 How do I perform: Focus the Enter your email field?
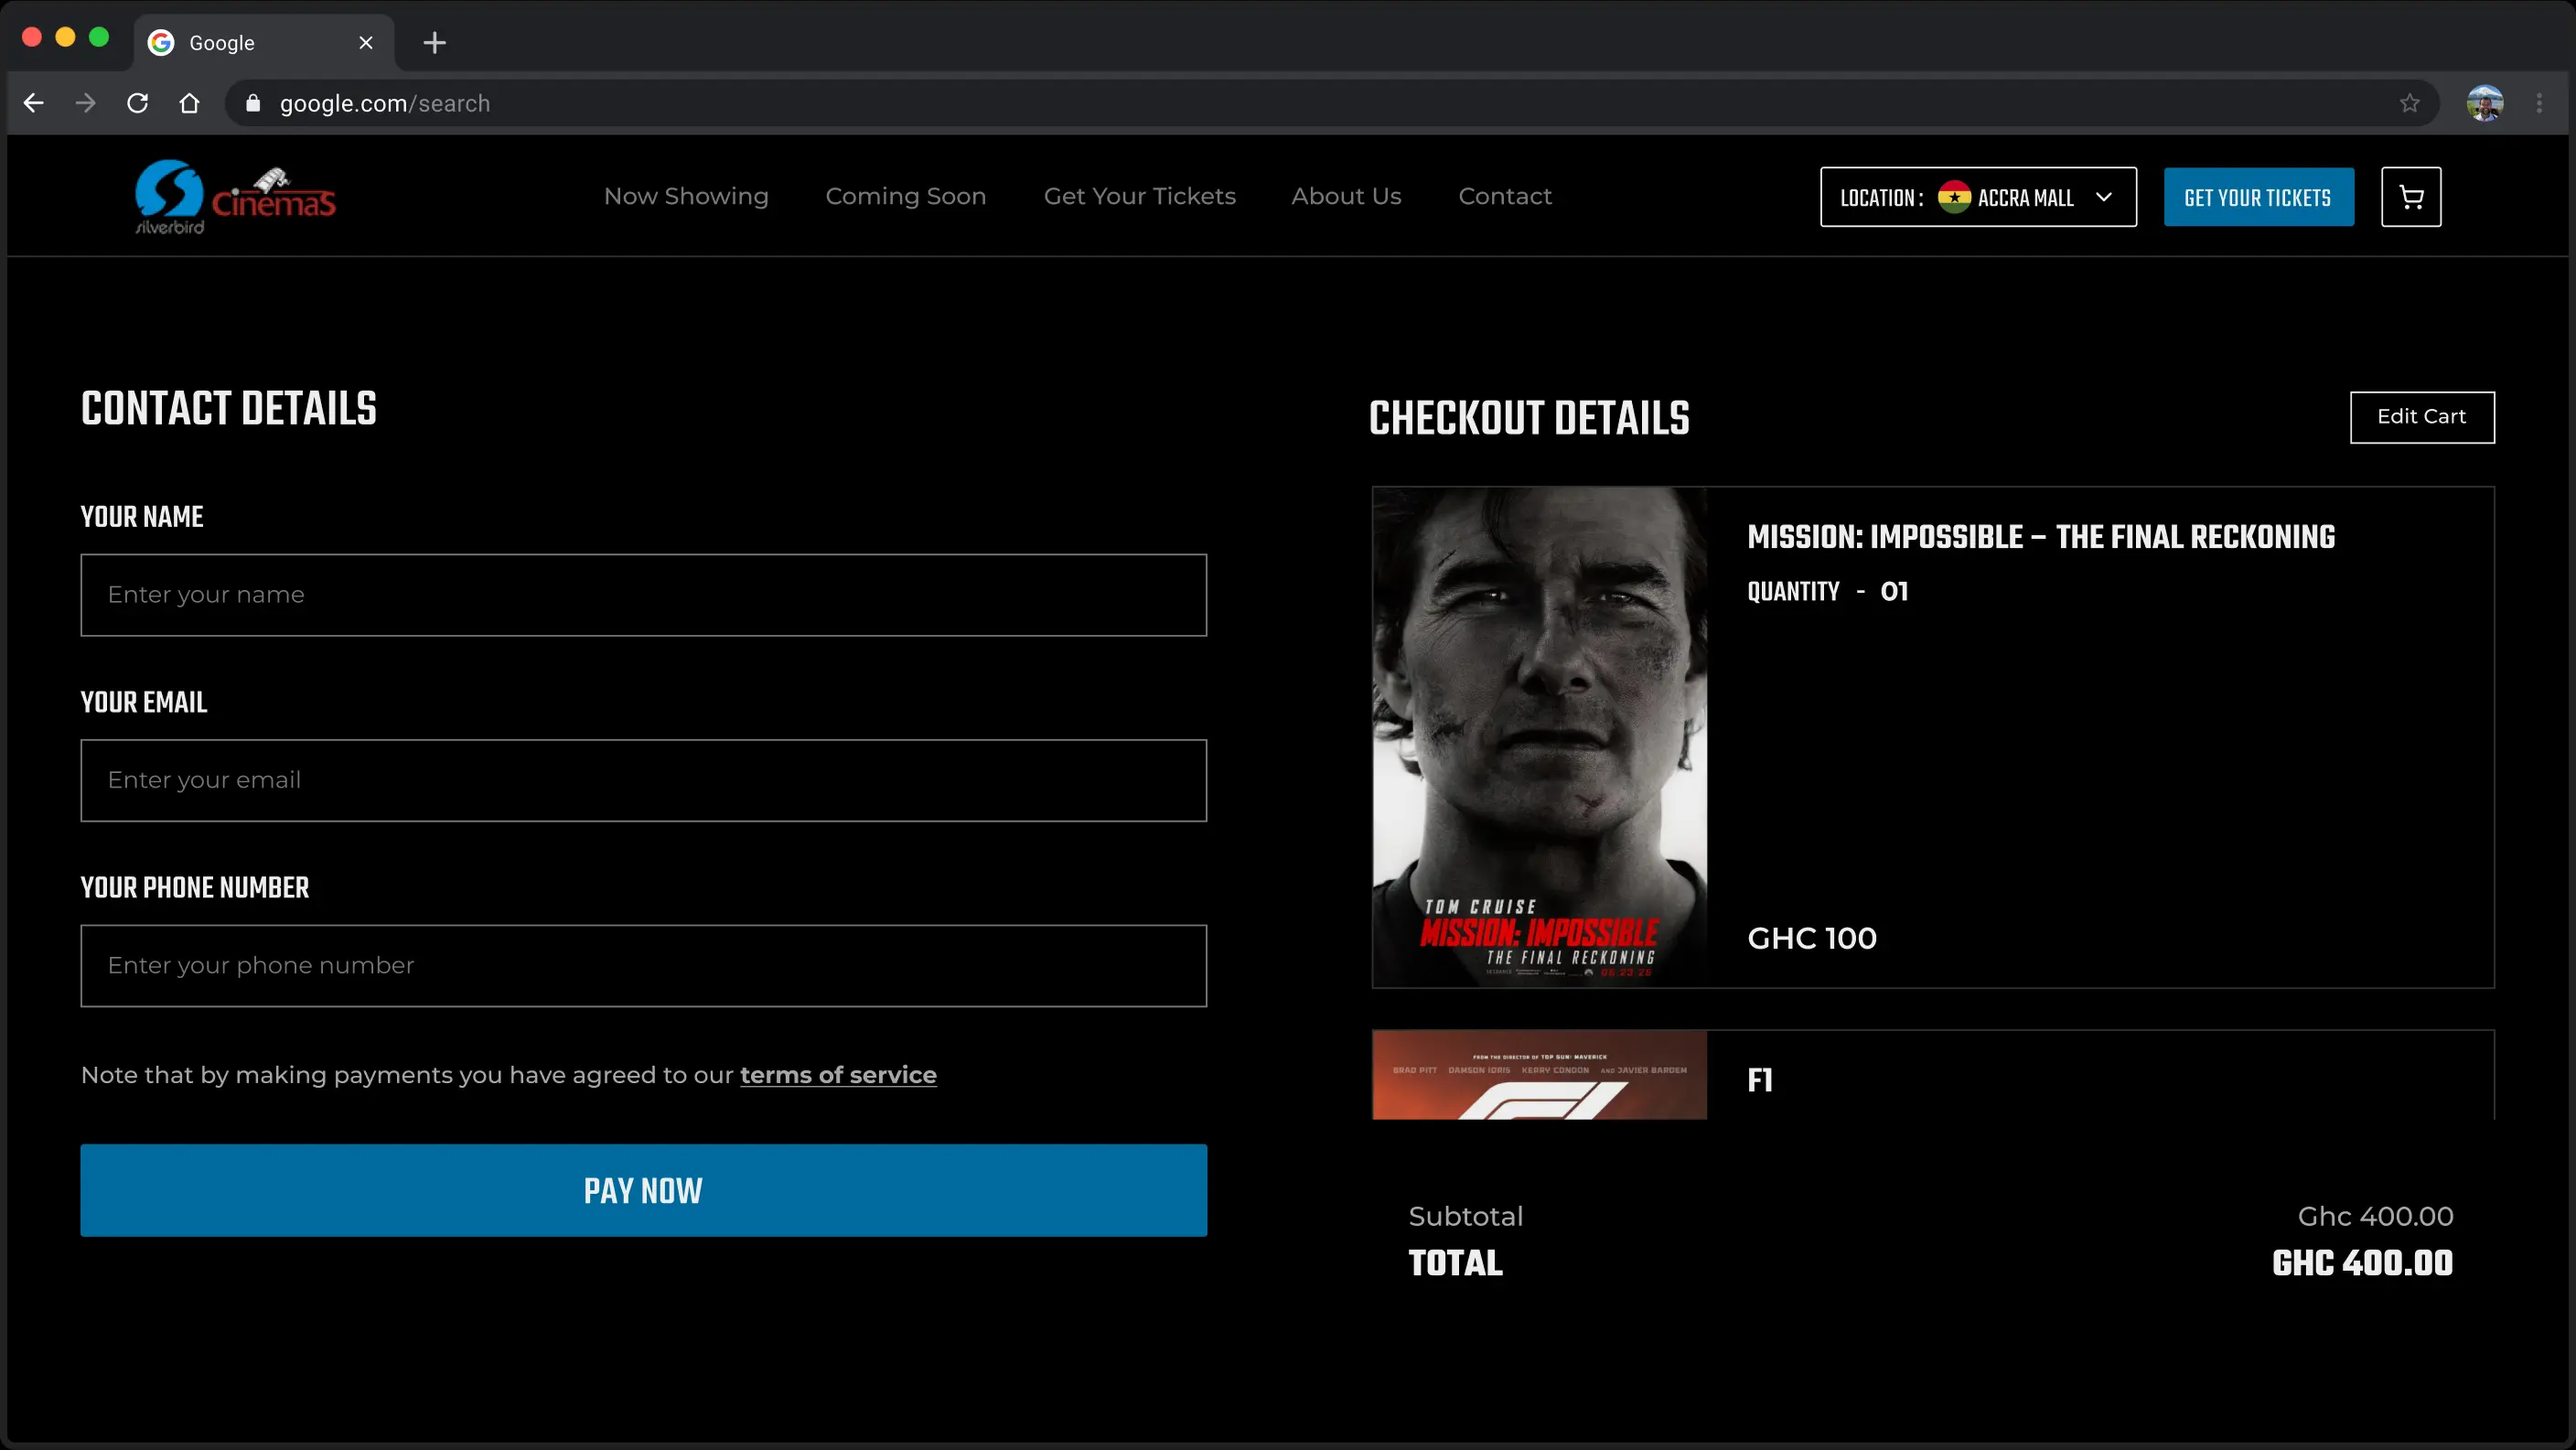click(x=643, y=780)
